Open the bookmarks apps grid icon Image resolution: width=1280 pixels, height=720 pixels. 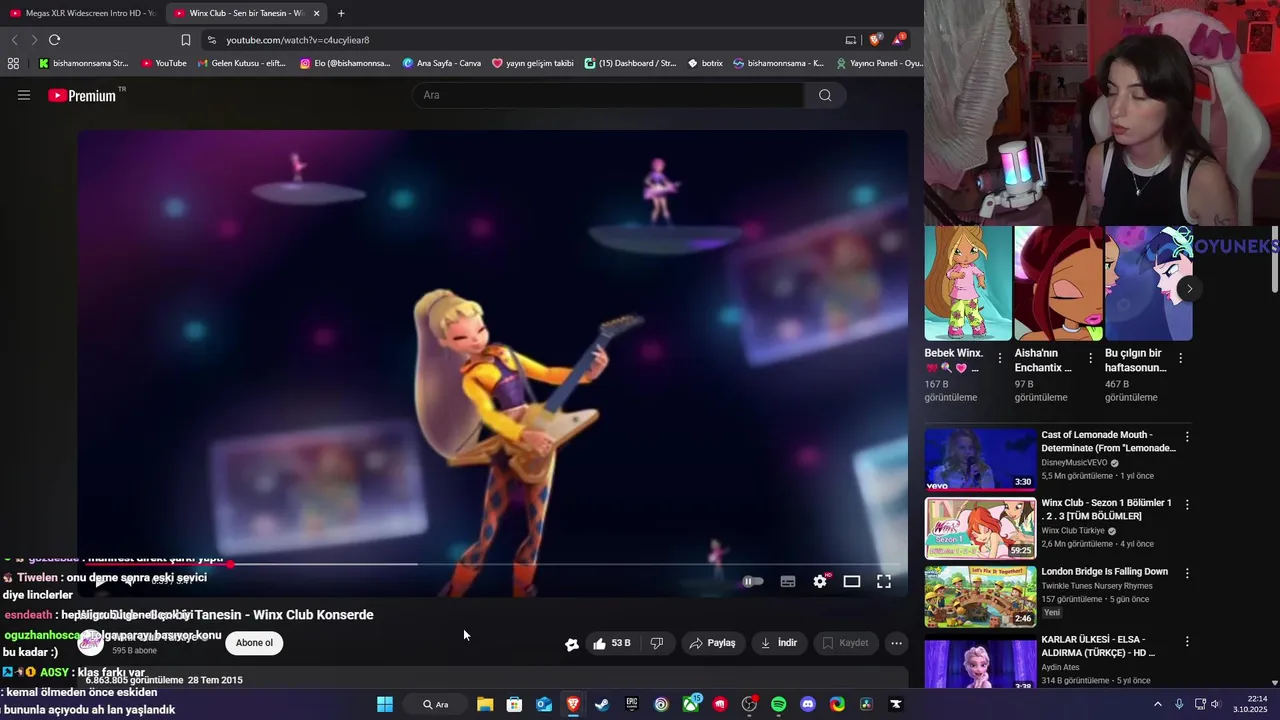tap(13, 63)
